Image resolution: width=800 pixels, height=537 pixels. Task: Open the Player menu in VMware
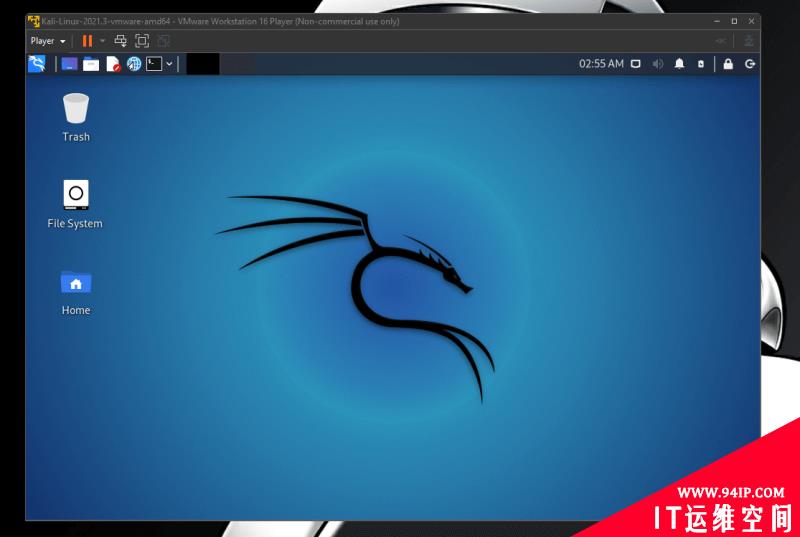coord(48,41)
